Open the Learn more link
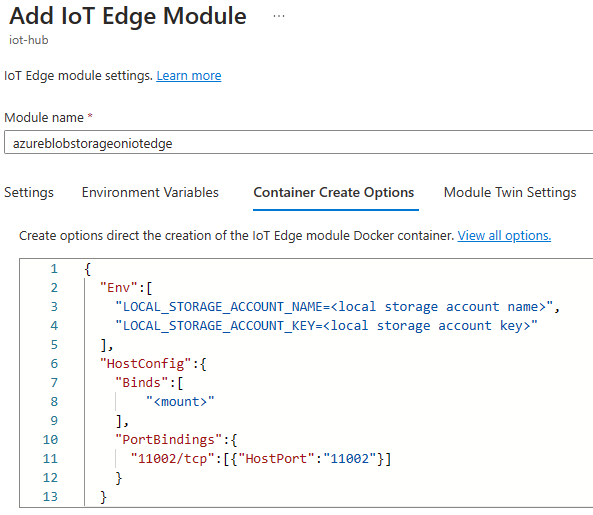593x515 pixels. [x=189, y=76]
